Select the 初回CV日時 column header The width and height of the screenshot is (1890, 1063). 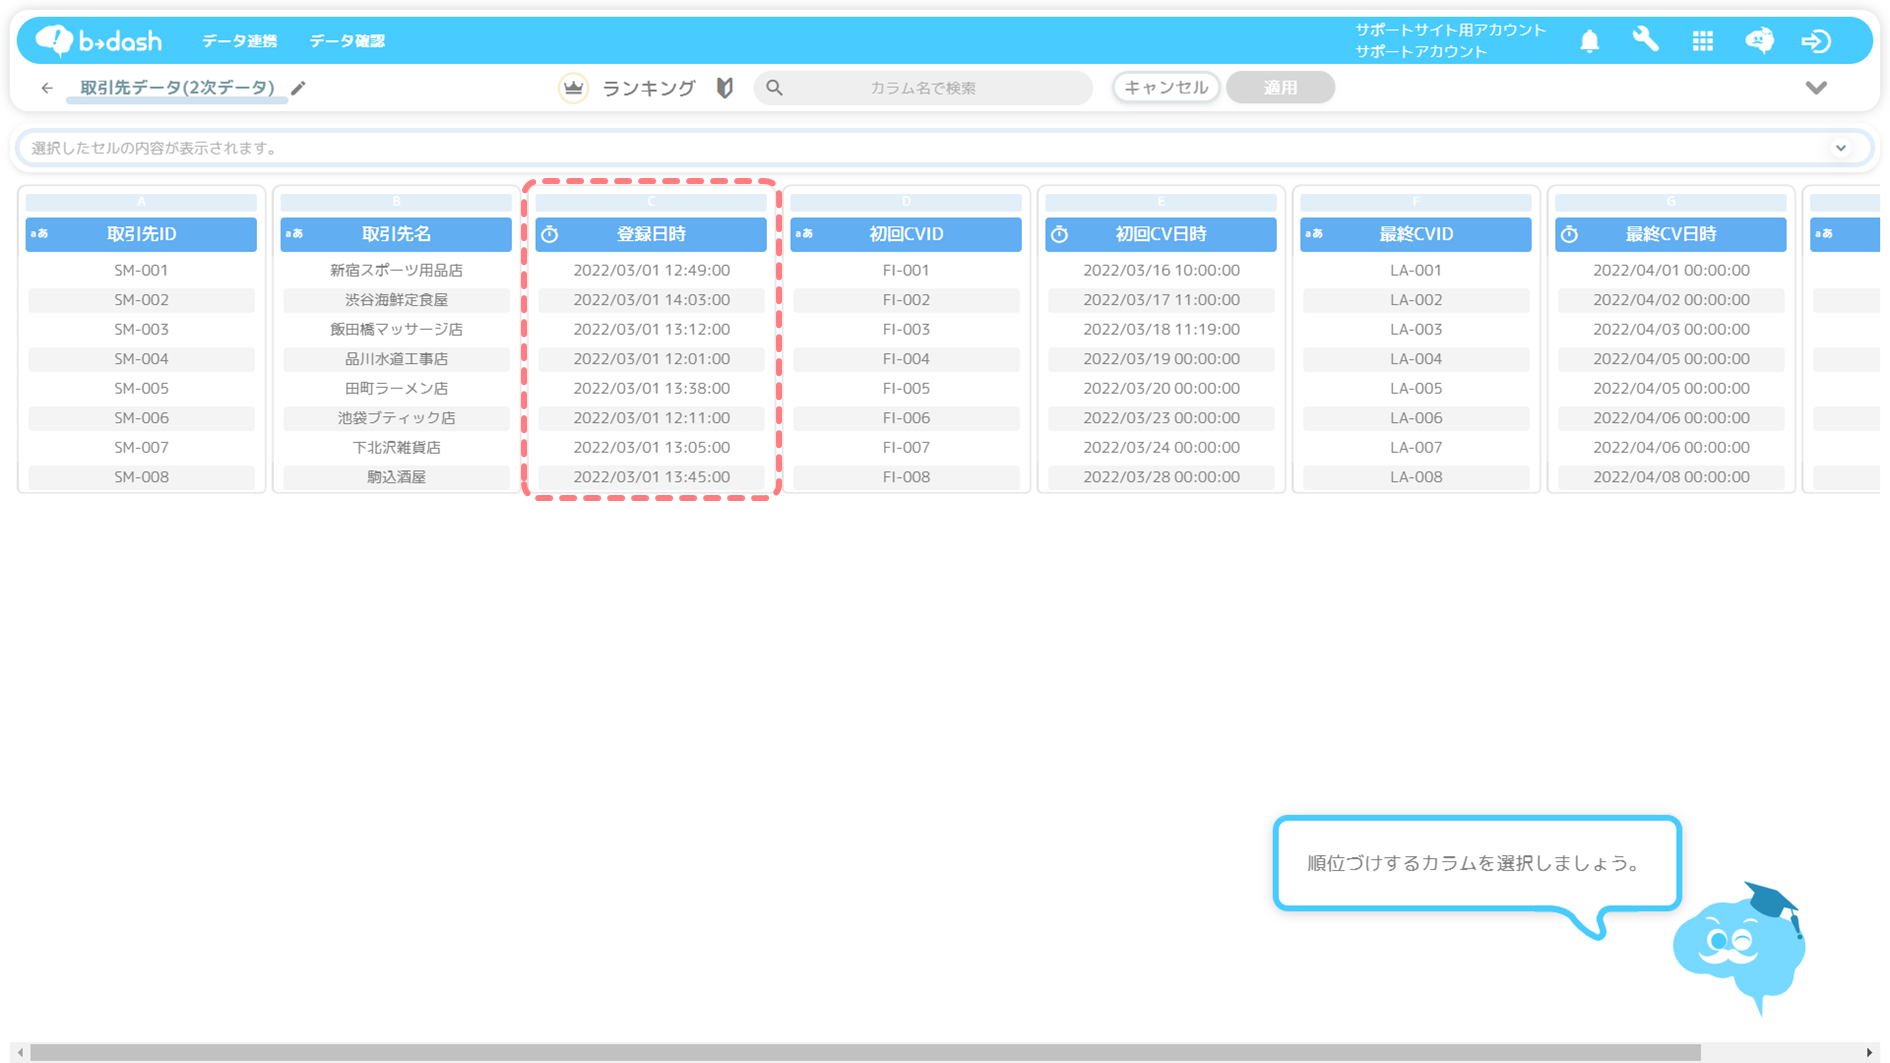coord(1161,234)
